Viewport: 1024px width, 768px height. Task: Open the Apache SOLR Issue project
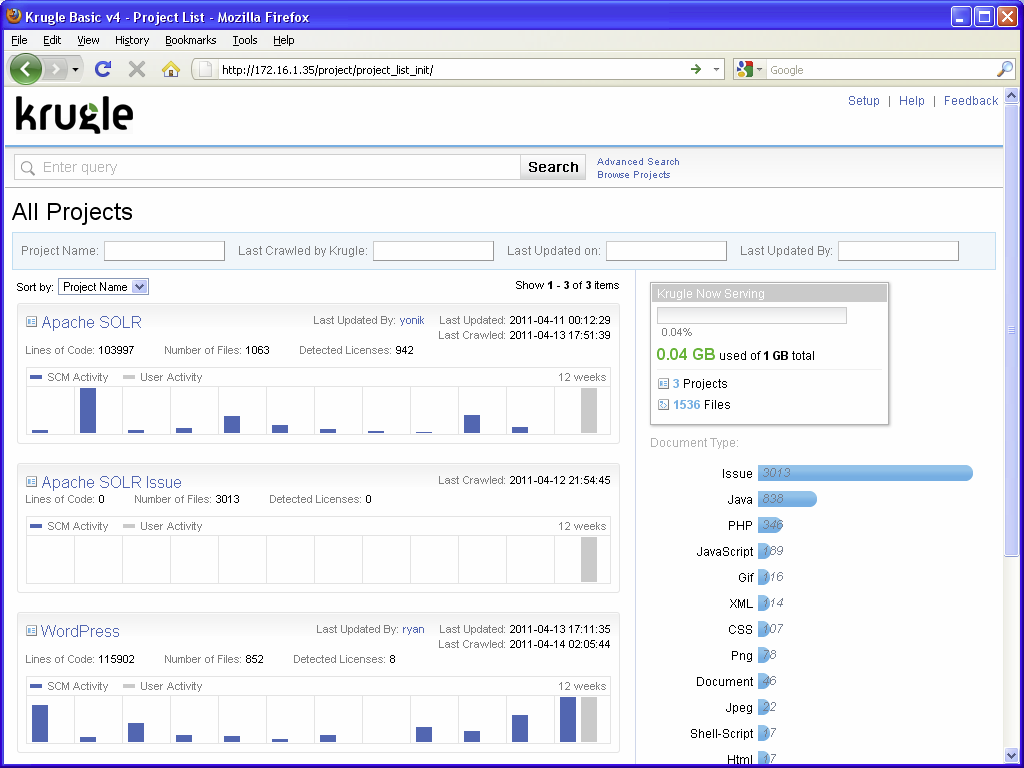click(x=112, y=482)
